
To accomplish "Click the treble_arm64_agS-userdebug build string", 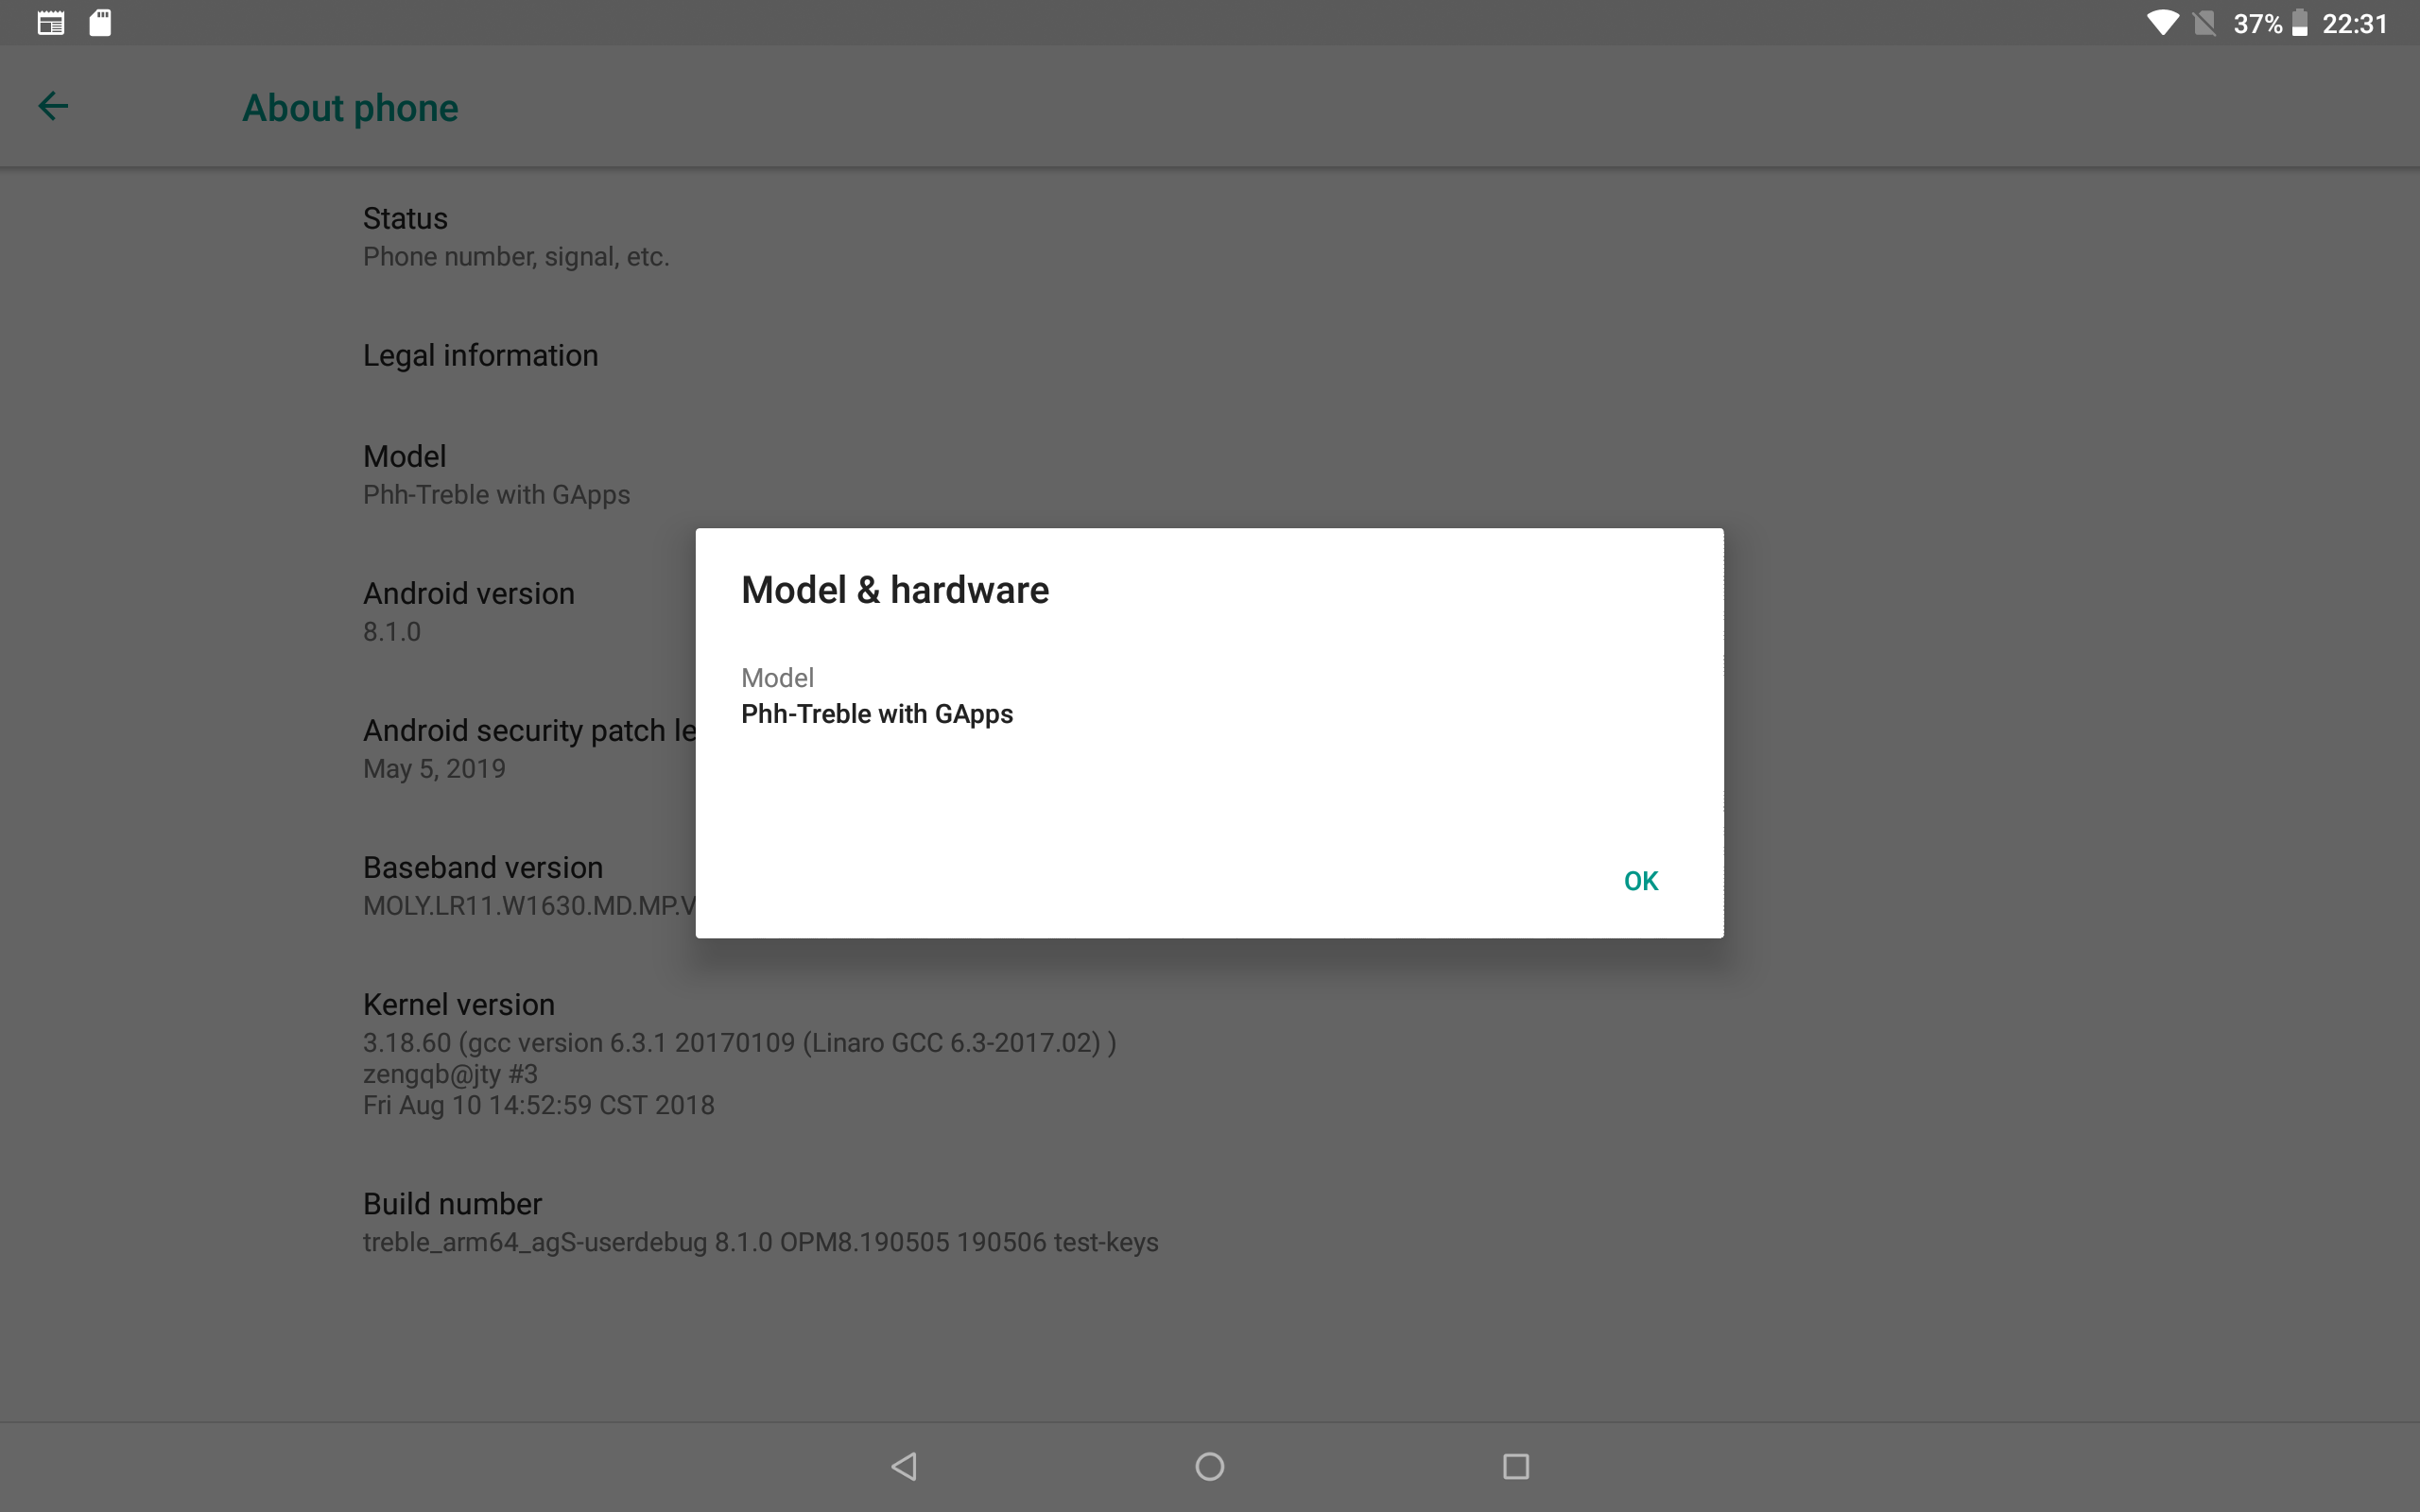I will coord(761,1242).
